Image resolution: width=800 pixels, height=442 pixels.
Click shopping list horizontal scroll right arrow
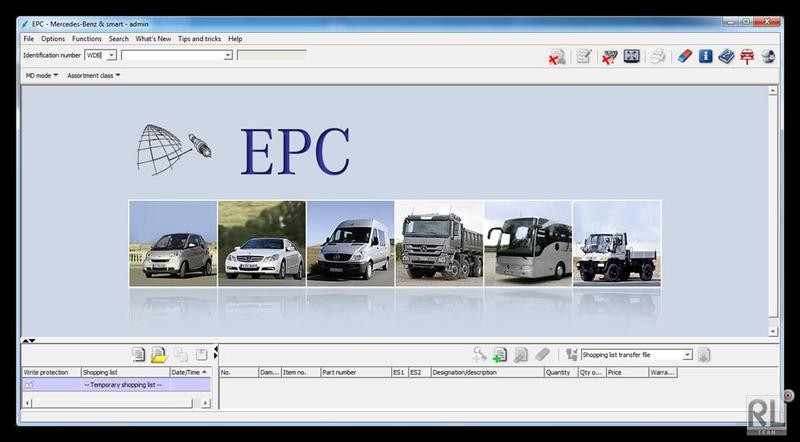[x=206, y=403]
